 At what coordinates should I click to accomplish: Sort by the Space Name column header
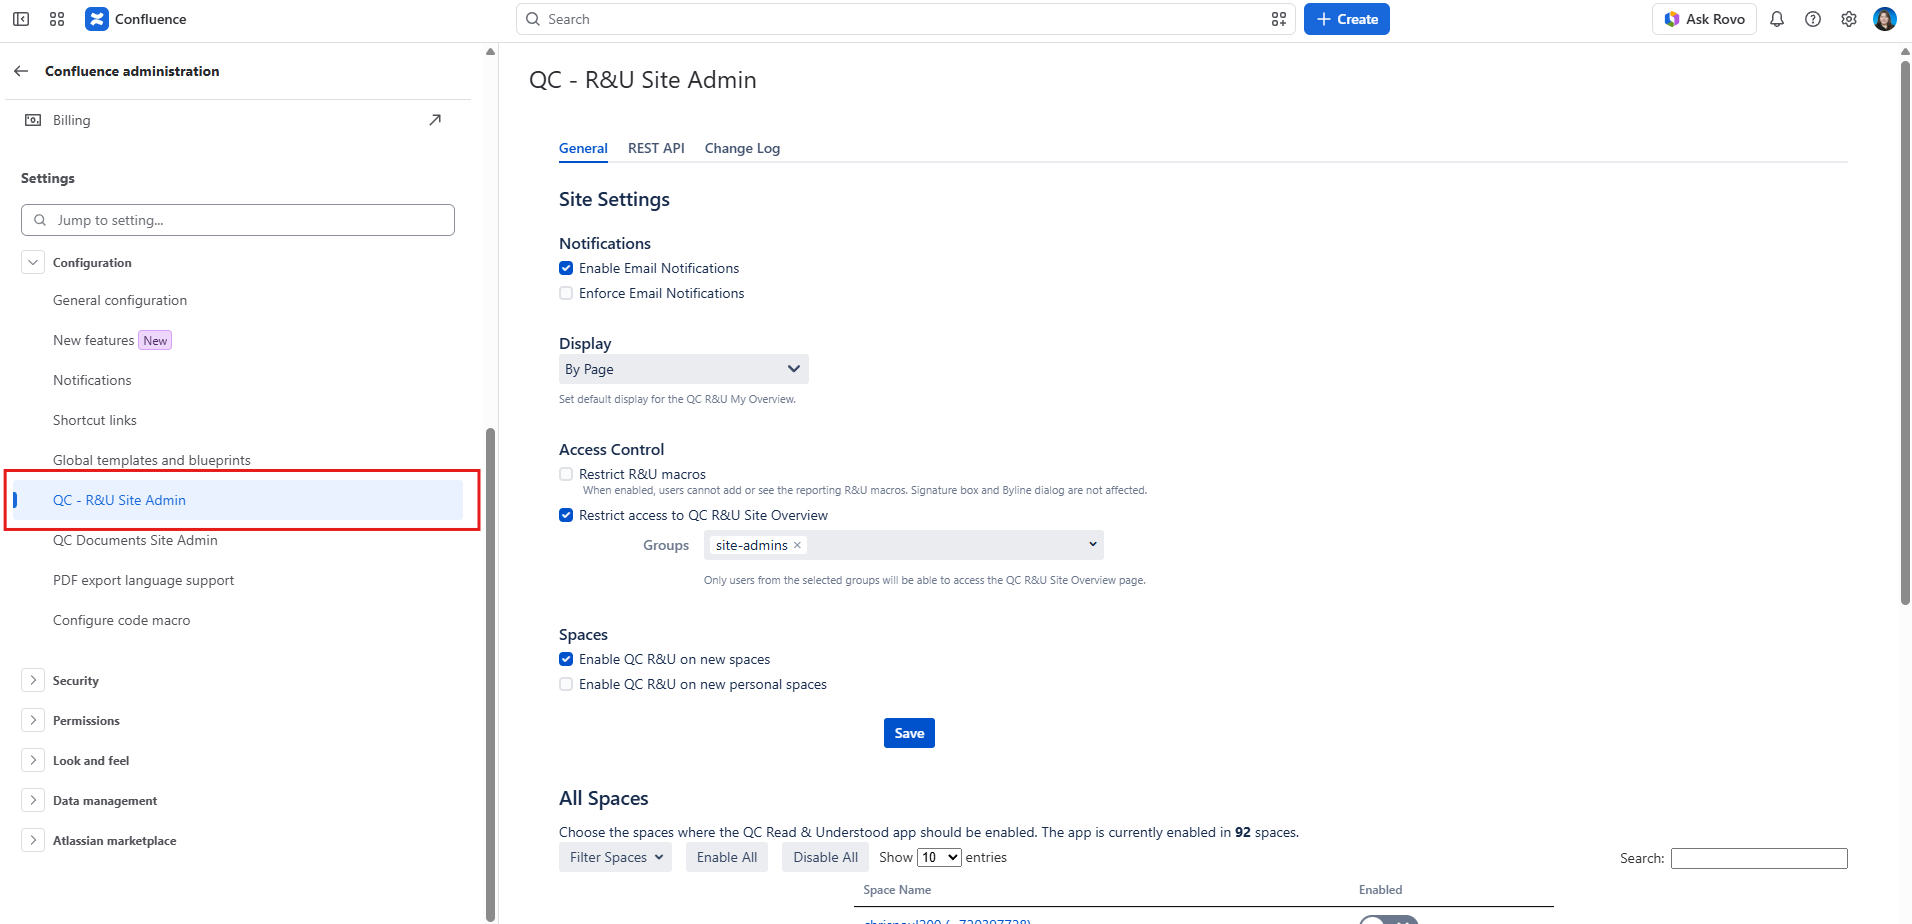(x=897, y=890)
